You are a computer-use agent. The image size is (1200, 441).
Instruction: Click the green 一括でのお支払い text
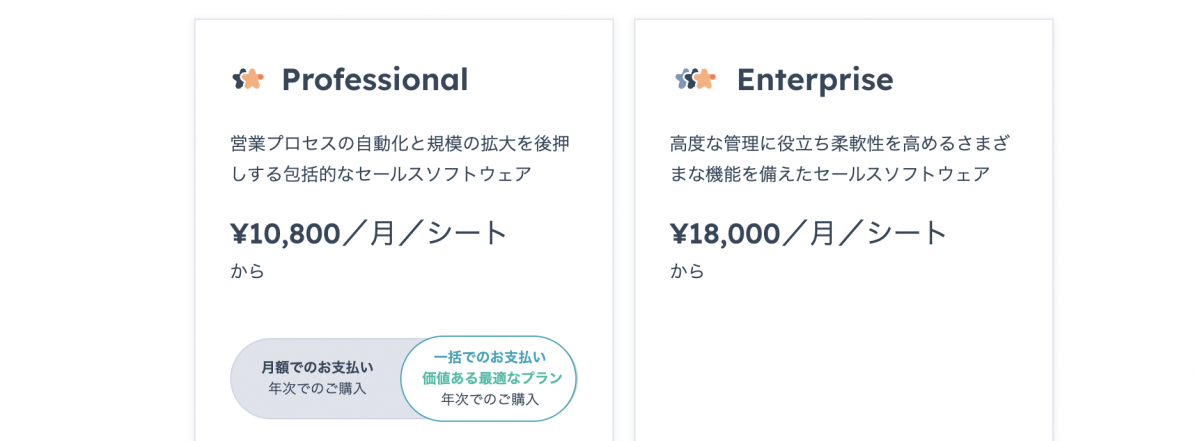490,357
